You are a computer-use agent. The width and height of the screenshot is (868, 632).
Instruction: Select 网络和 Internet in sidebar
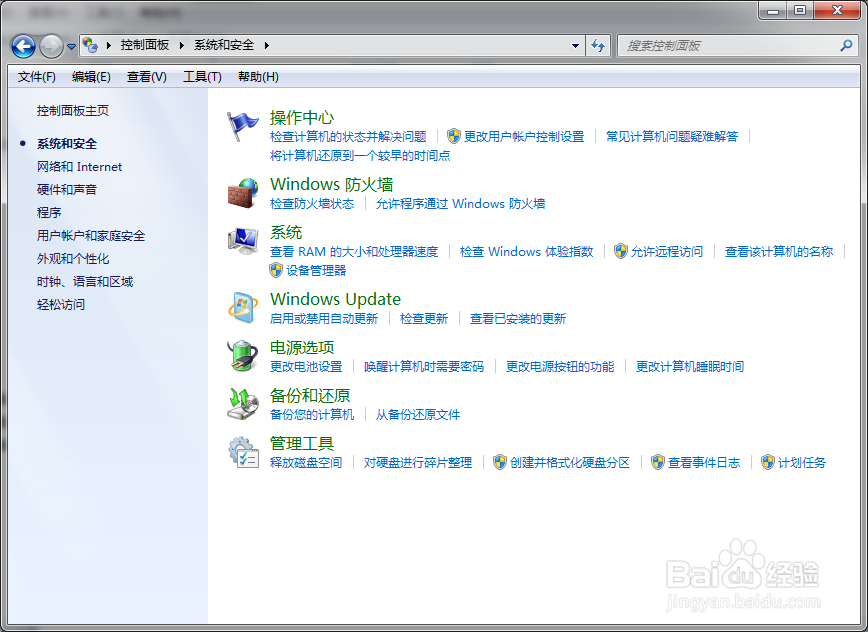tap(79, 167)
